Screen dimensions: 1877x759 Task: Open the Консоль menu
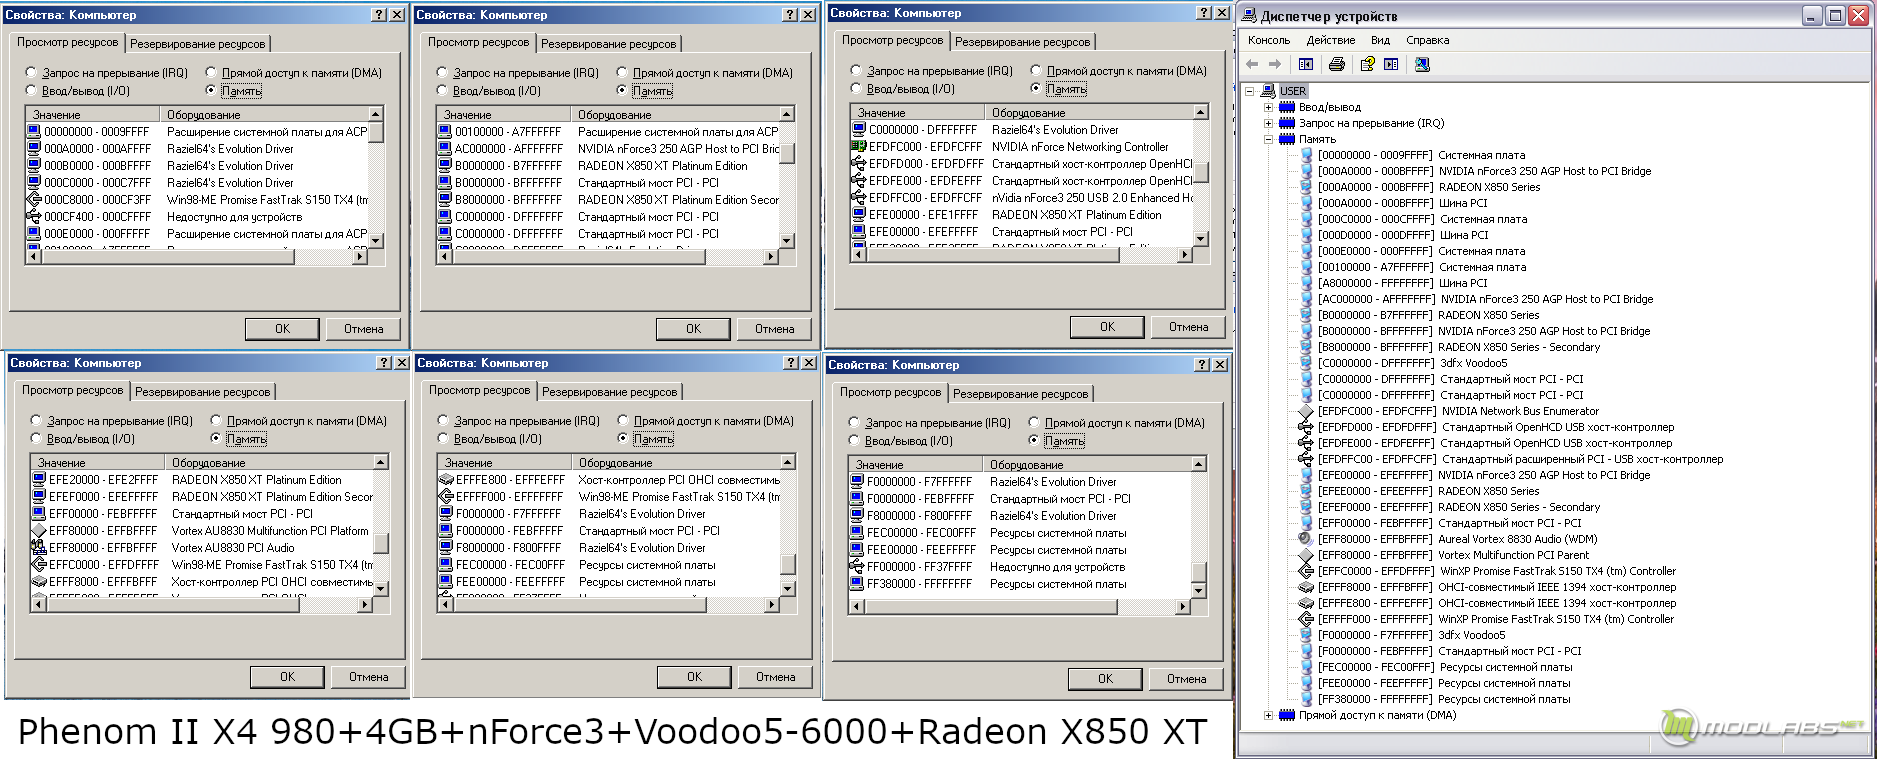(1268, 40)
